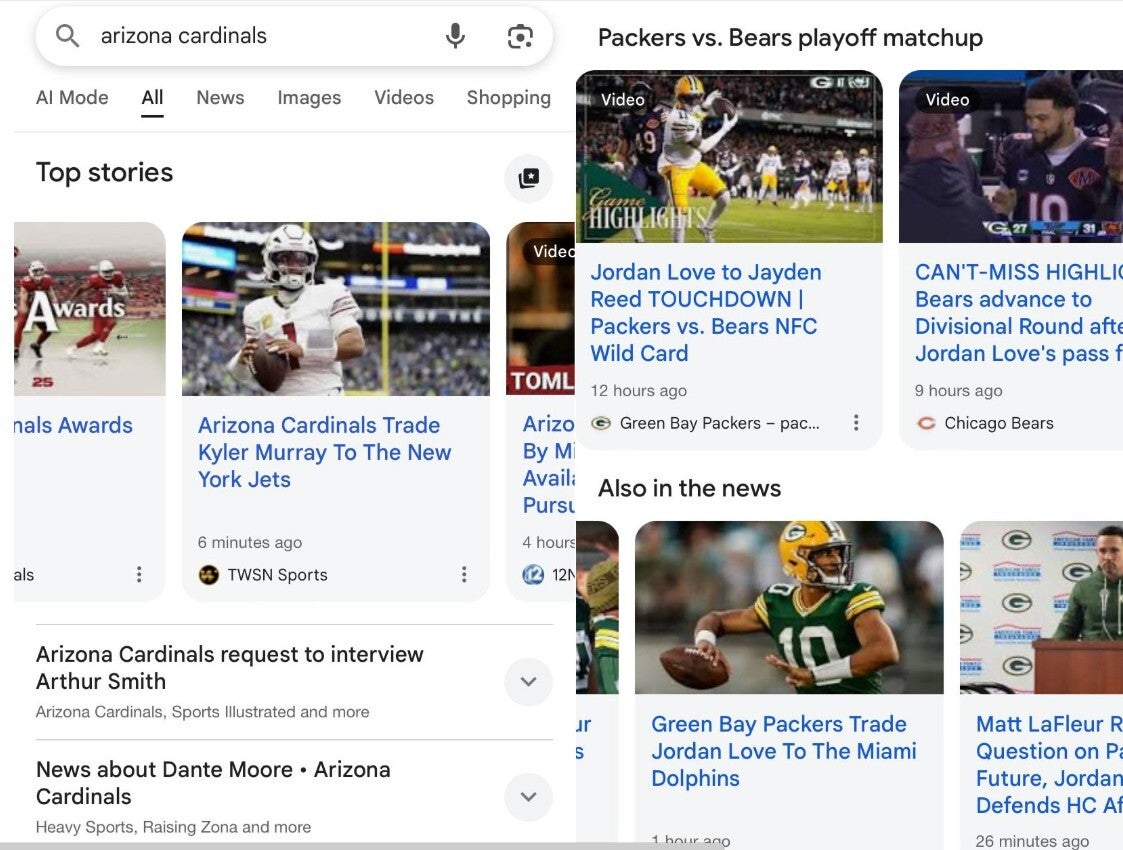Open the Kyler Murray trade to Jets article
1123x850 pixels.
click(x=318, y=451)
